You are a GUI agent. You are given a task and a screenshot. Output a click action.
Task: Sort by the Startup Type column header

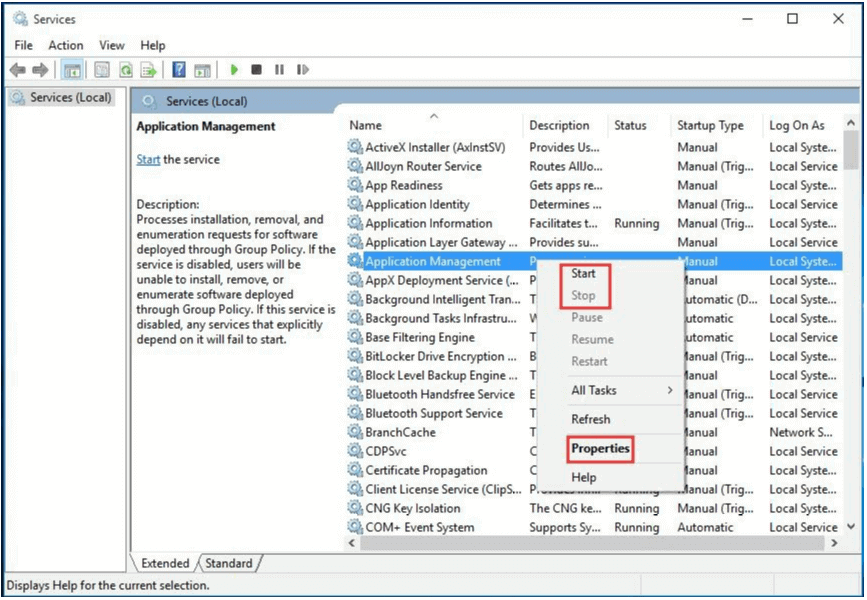[x=710, y=125]
